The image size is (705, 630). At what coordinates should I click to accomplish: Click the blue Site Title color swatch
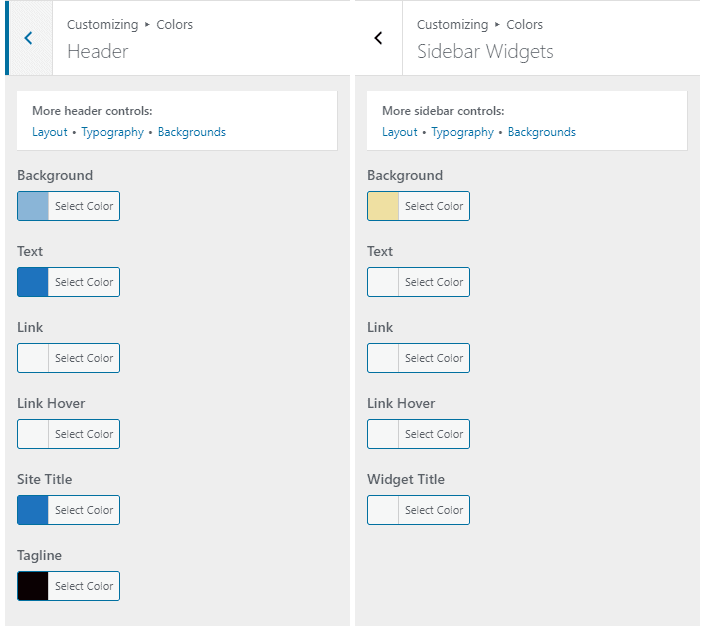(x=33, y=510)
